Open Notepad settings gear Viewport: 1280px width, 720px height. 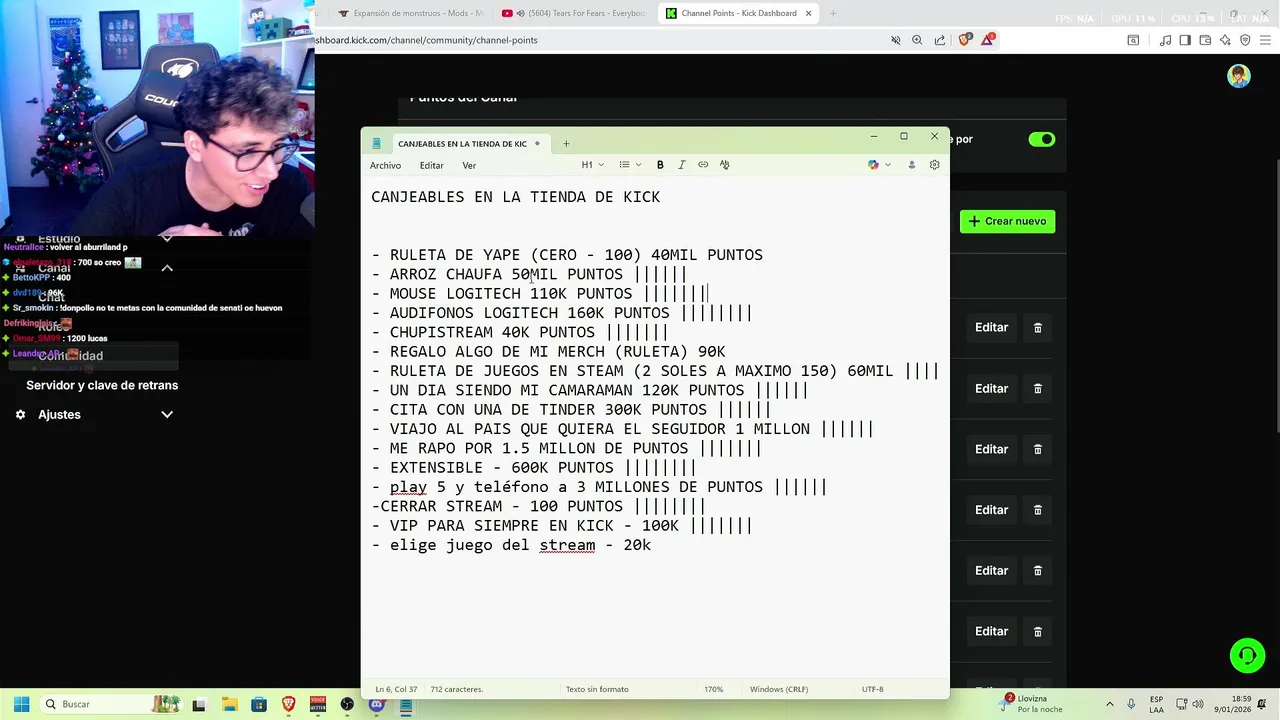tap(935, 165)
